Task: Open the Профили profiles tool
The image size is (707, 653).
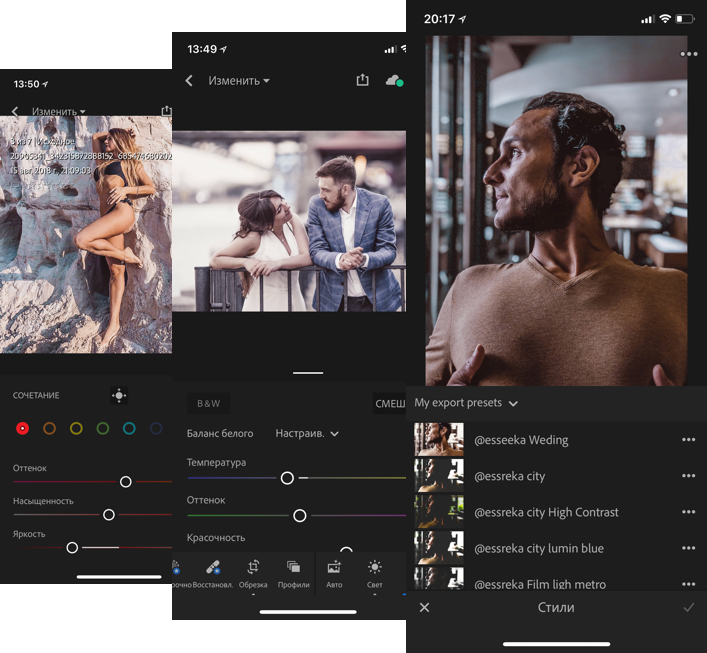Action: pyautogui.click(x=294, y=574)
